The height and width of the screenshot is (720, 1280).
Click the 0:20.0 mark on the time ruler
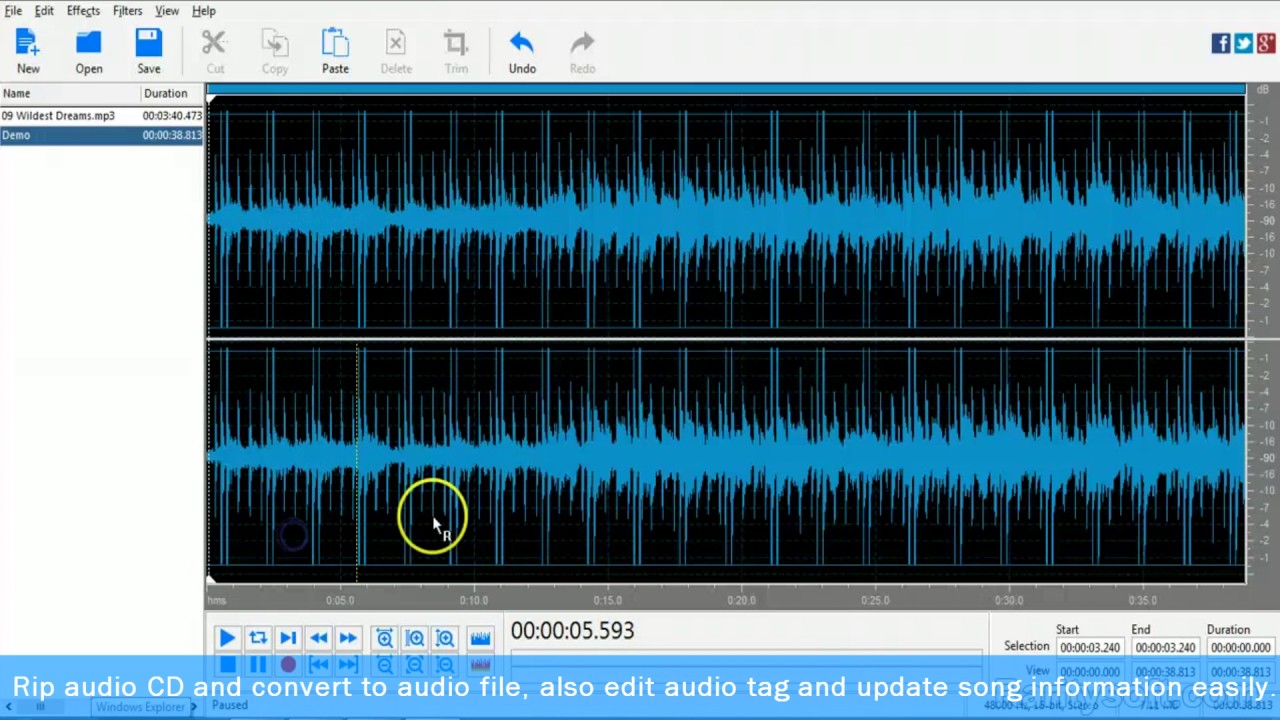pos(741,600)
